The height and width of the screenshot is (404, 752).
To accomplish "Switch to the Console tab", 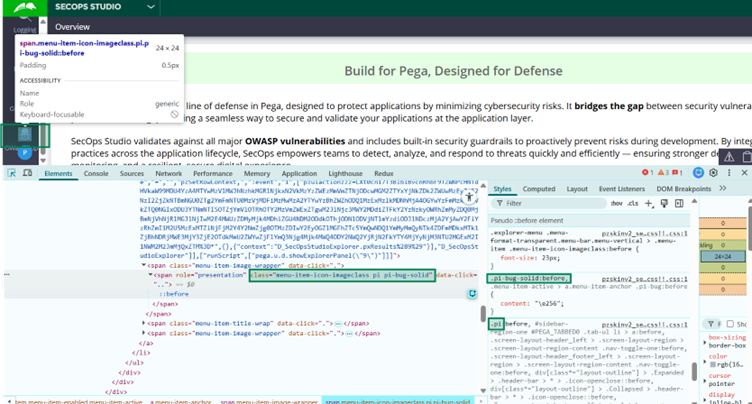I will click(96, 173).
